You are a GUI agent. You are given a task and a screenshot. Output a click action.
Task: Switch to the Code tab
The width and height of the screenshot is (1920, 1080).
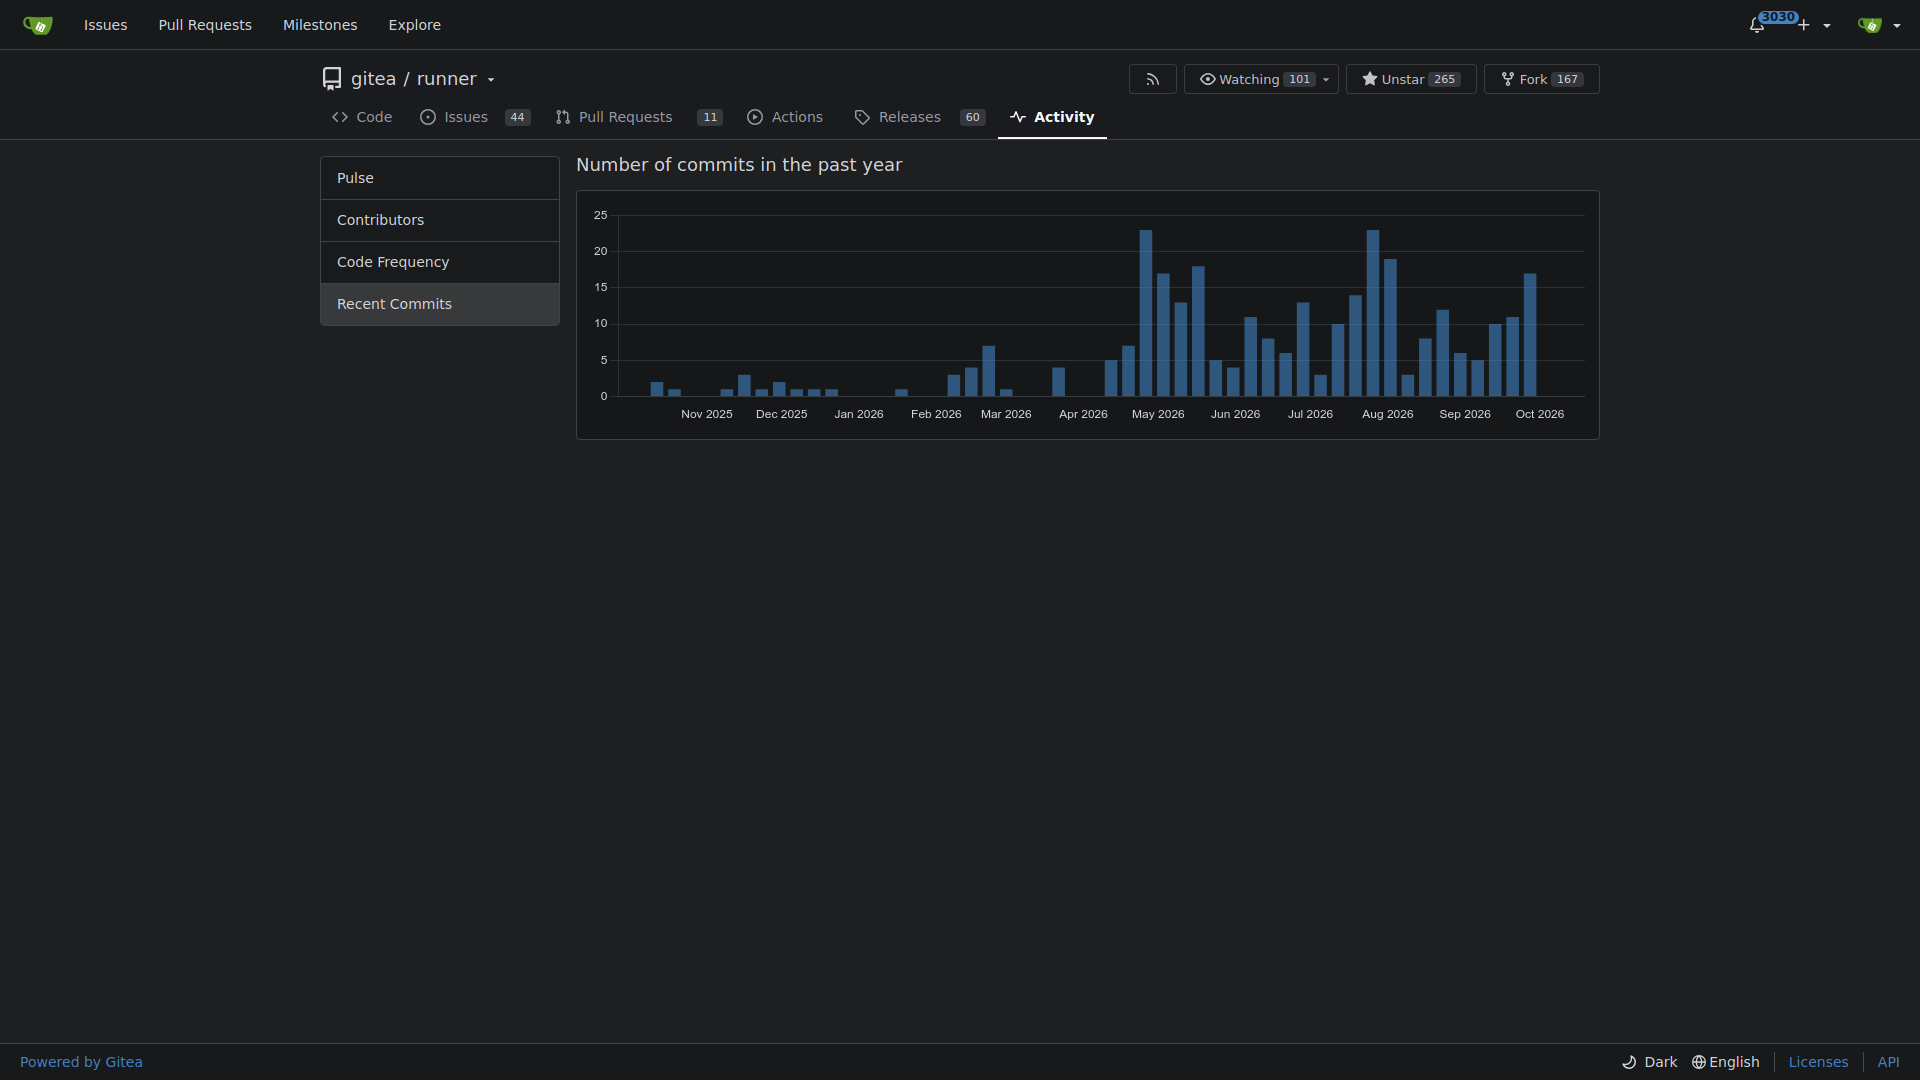362,117
